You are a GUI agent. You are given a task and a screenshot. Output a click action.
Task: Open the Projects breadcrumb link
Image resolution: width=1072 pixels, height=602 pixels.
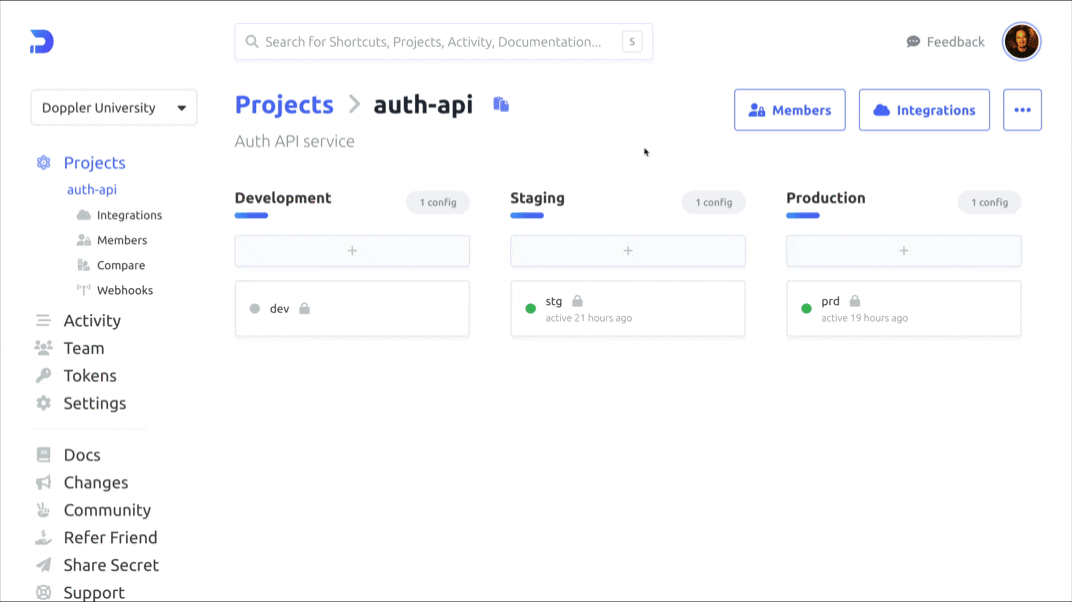[284, 104]
